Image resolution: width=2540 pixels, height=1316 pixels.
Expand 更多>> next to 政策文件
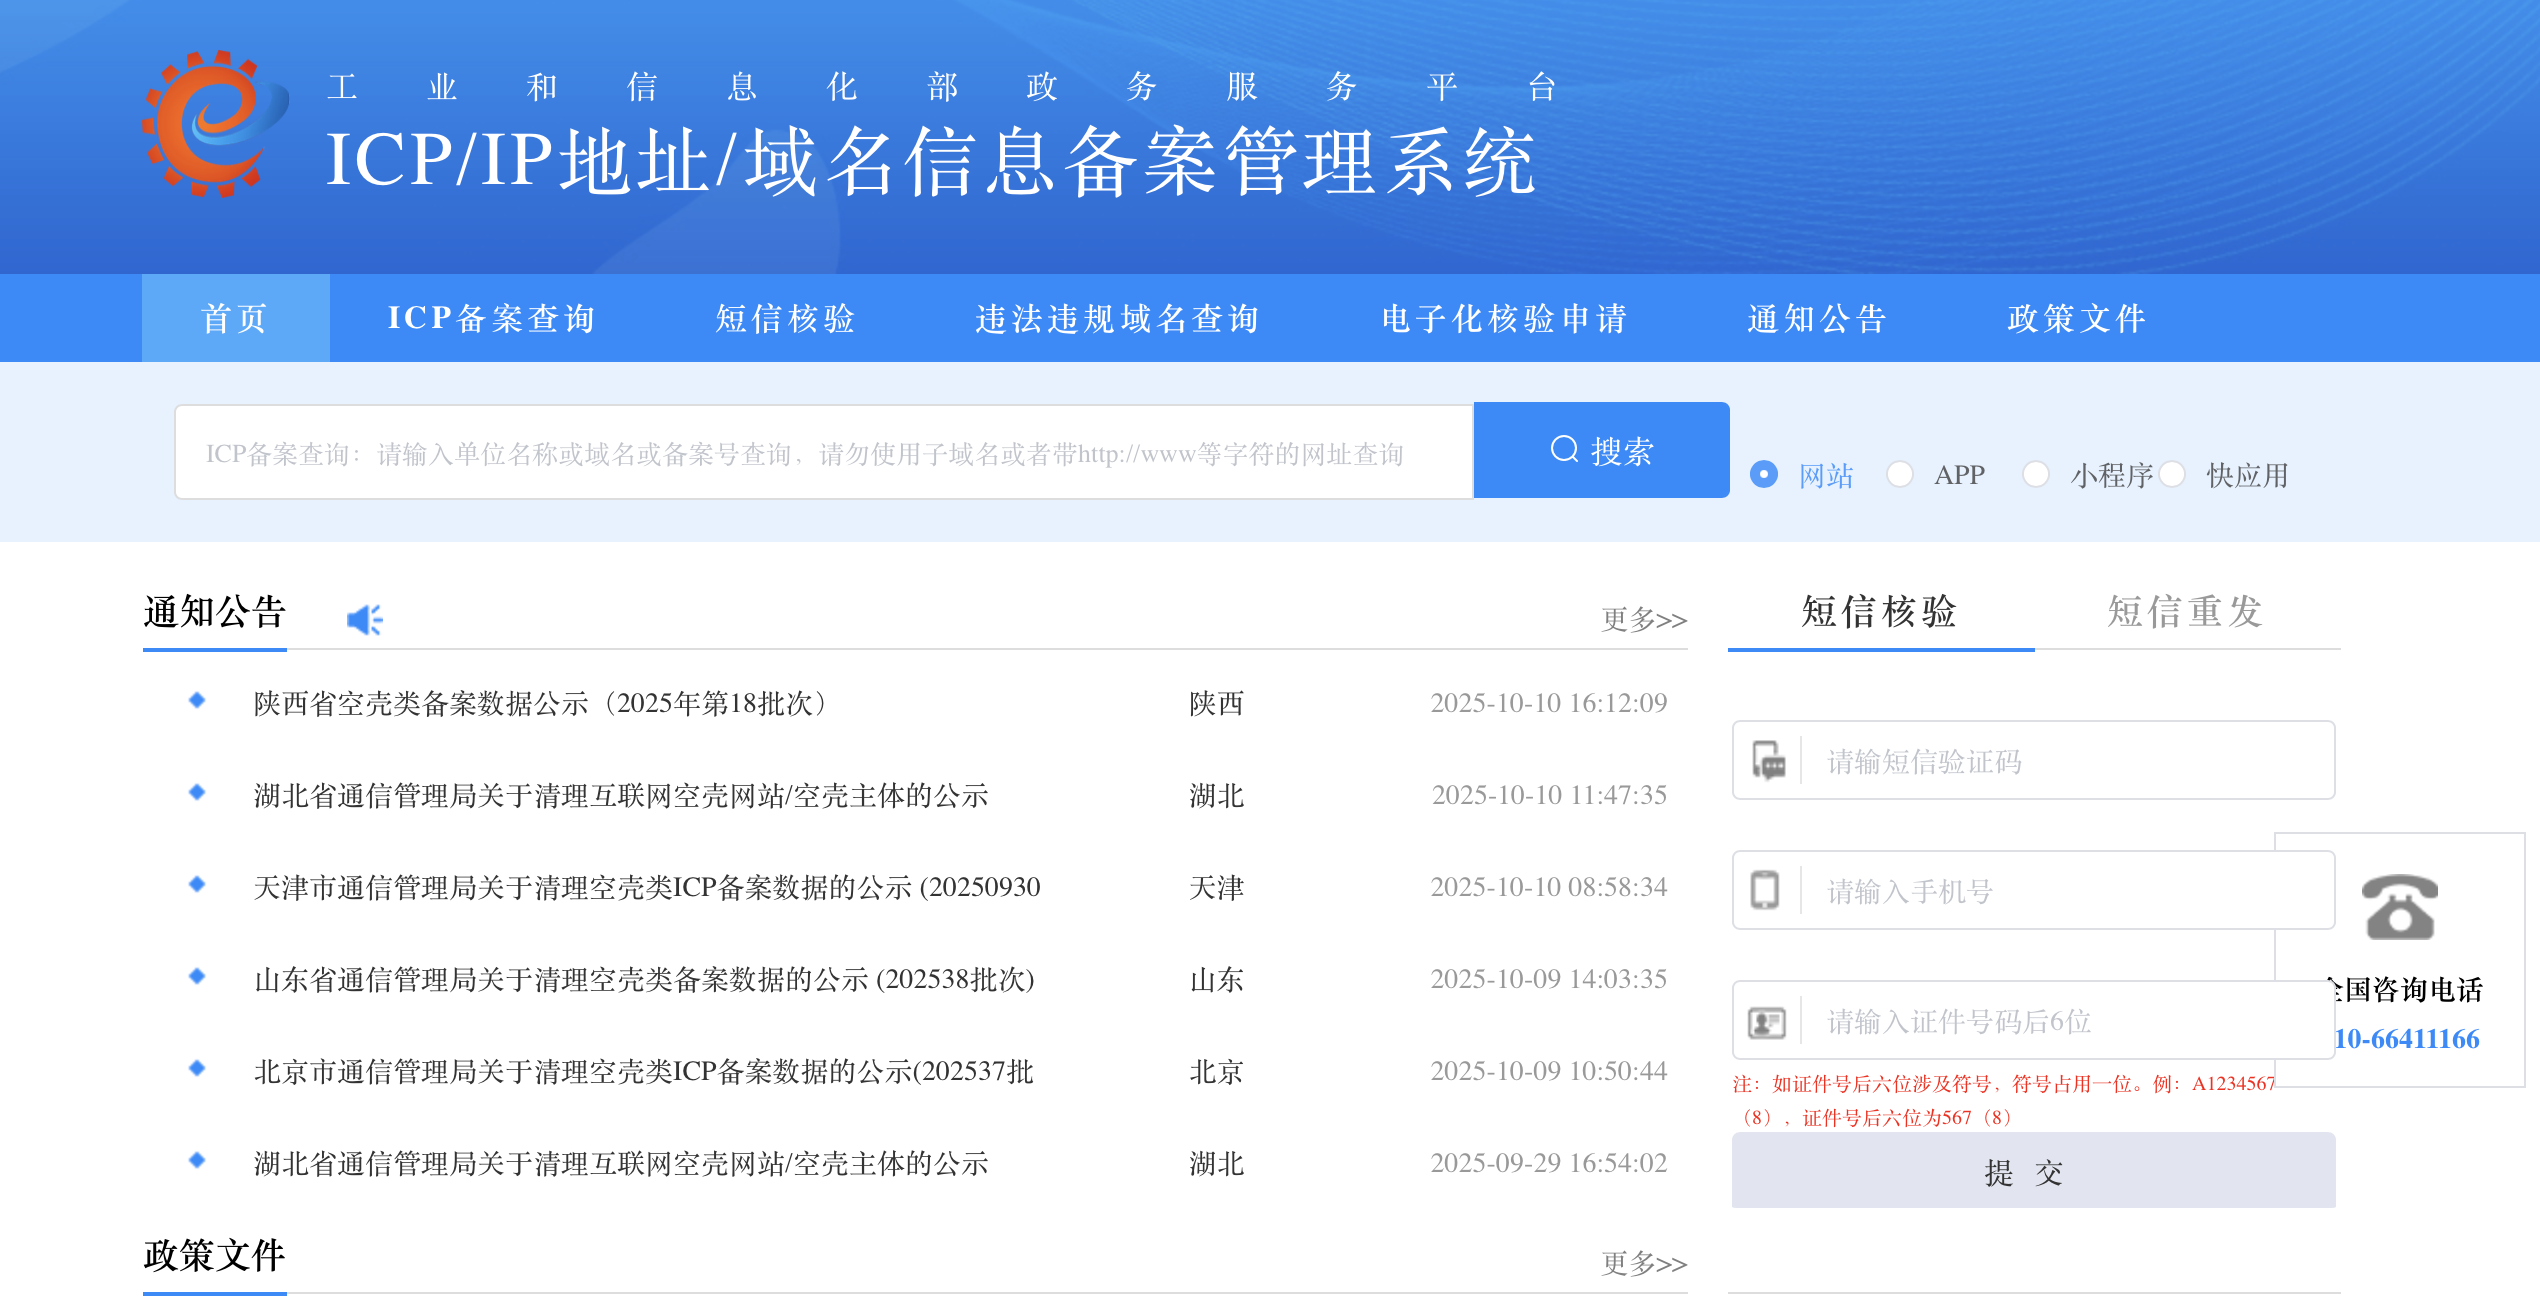point(1643,1263)
